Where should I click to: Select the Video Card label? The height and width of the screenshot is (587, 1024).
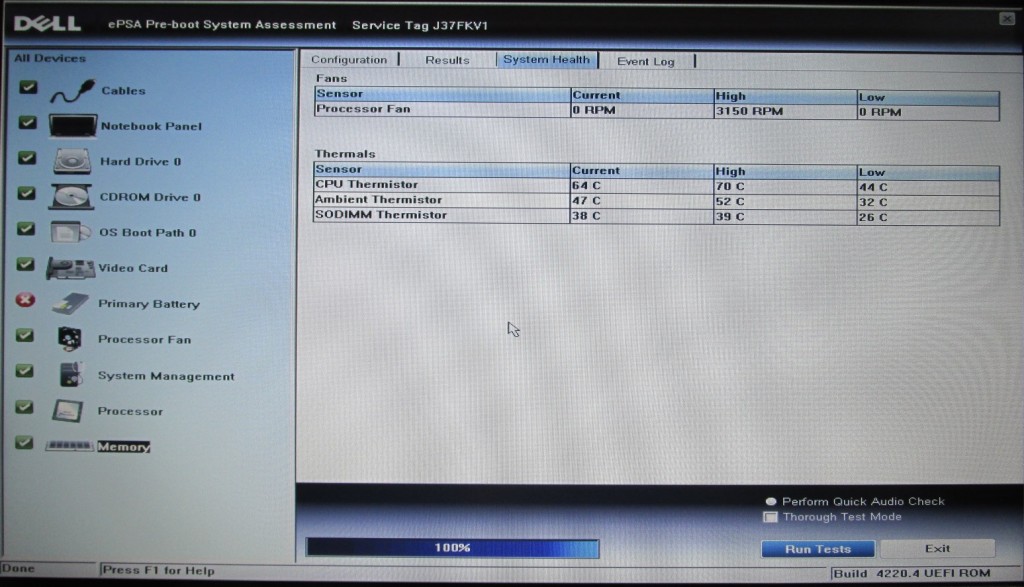(133, 268)
